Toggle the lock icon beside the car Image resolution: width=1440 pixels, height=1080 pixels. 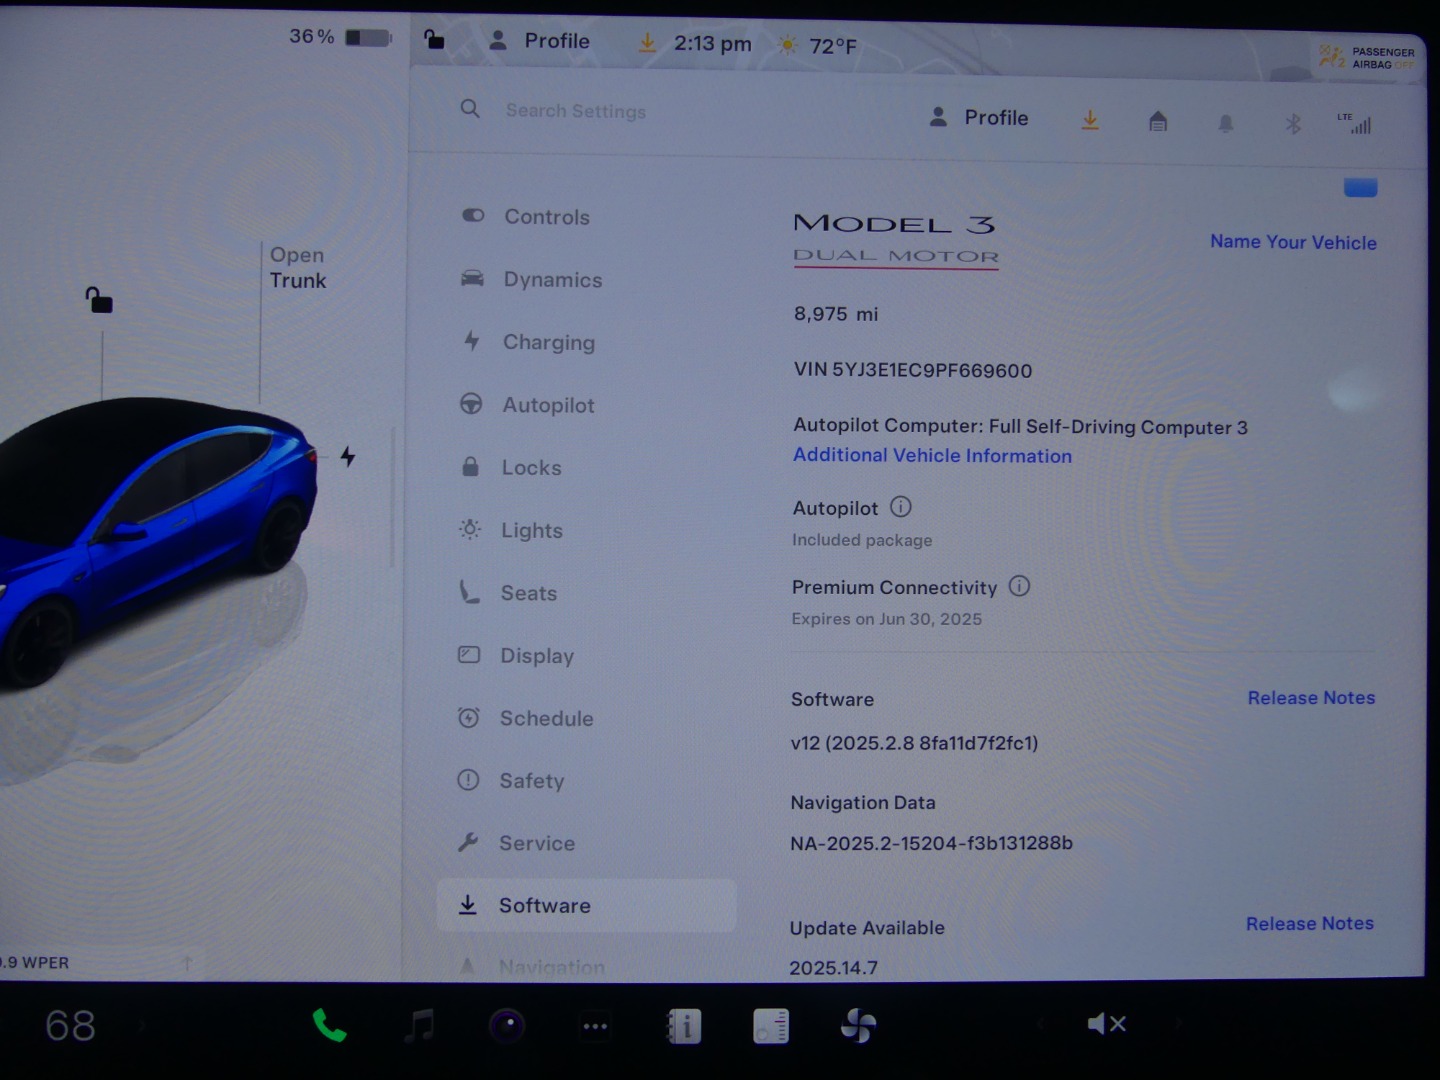(x=98, y=300)
